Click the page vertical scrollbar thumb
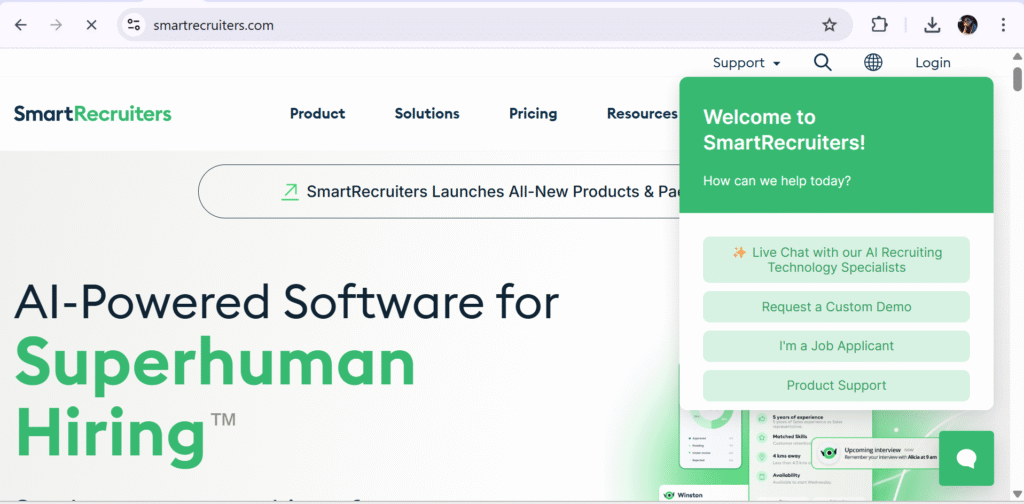Viewport: 1024px width, 504px height. [1017, 78]
